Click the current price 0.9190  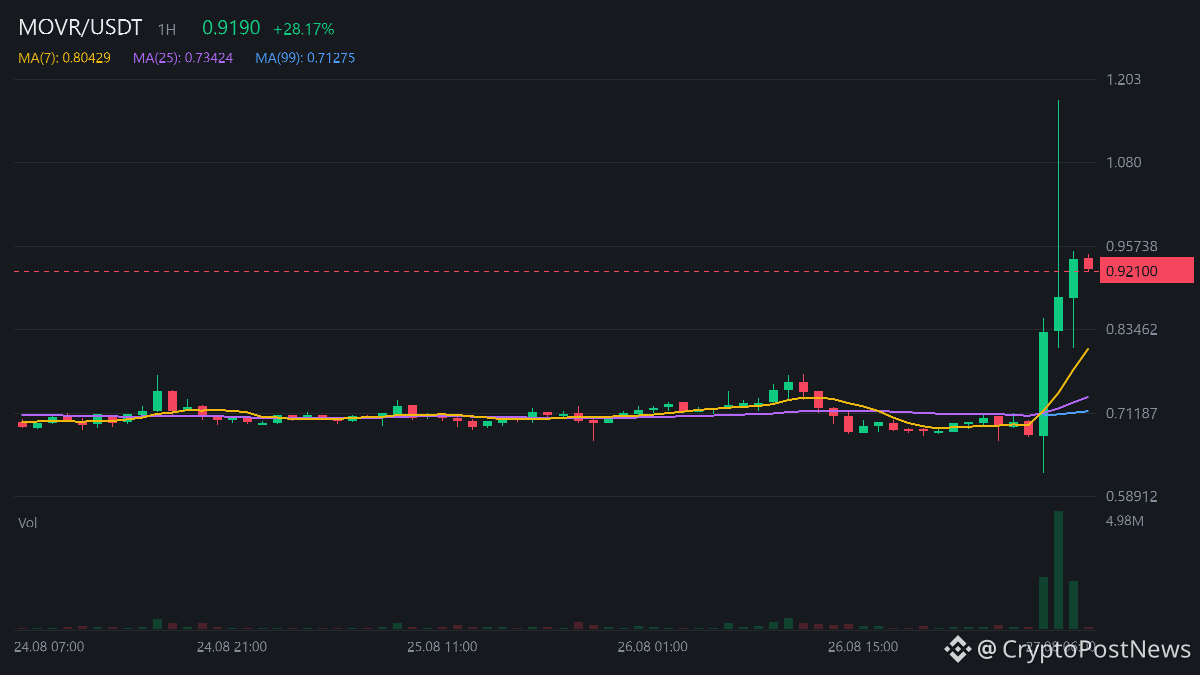click(x=231, y=28)
